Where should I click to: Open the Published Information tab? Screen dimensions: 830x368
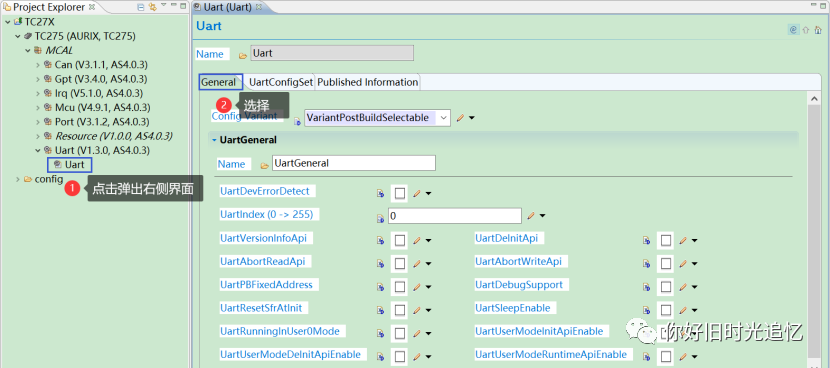click(367, 82)
